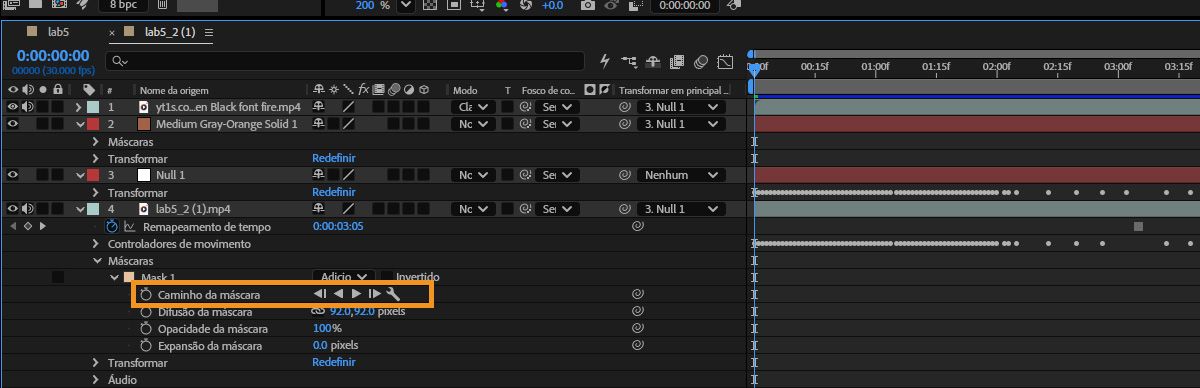The height and width of the screenshot is (388, 1200).
Task: Go to previous time remap keyframe
Action: point(13,226)
